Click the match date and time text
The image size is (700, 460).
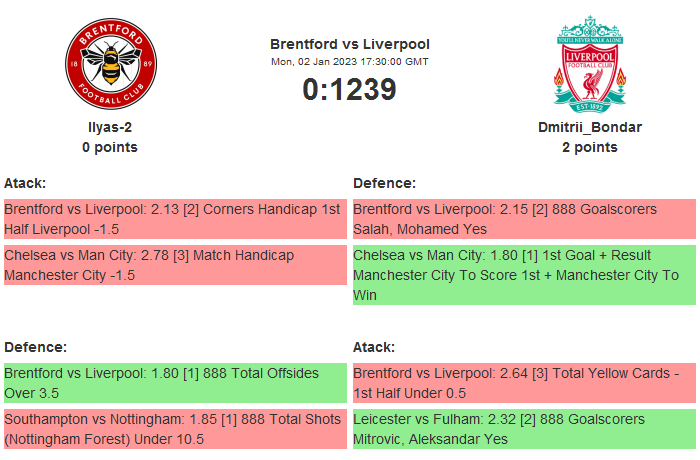coord(350,61)
